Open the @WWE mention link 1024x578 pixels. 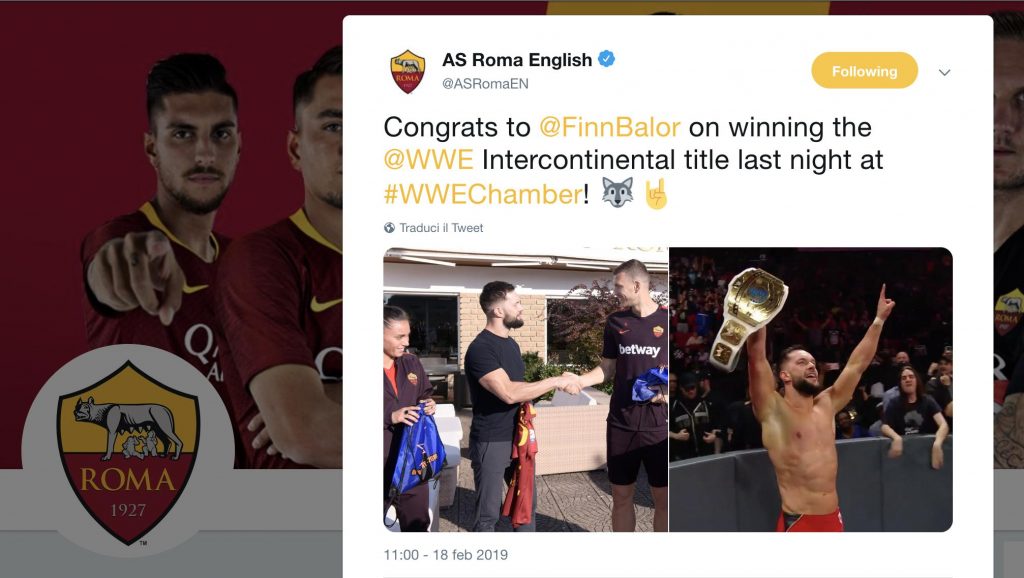click(x=428, y=160)
